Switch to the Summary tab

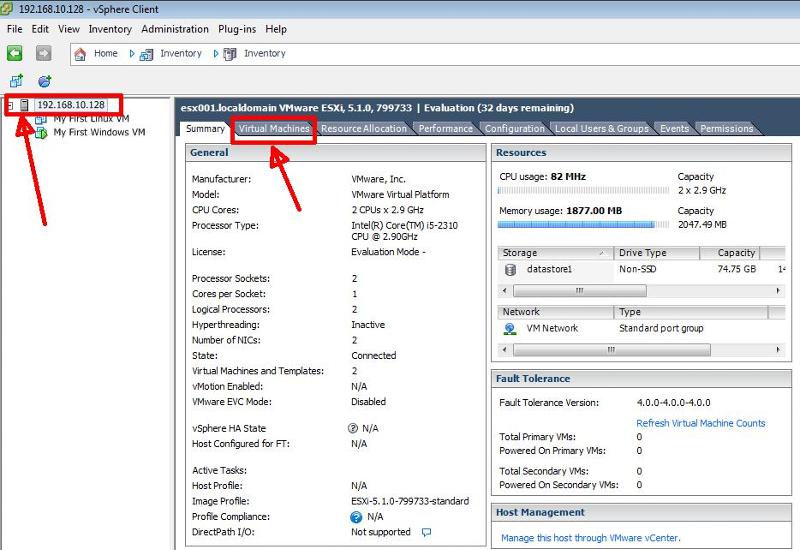(205, 129)
